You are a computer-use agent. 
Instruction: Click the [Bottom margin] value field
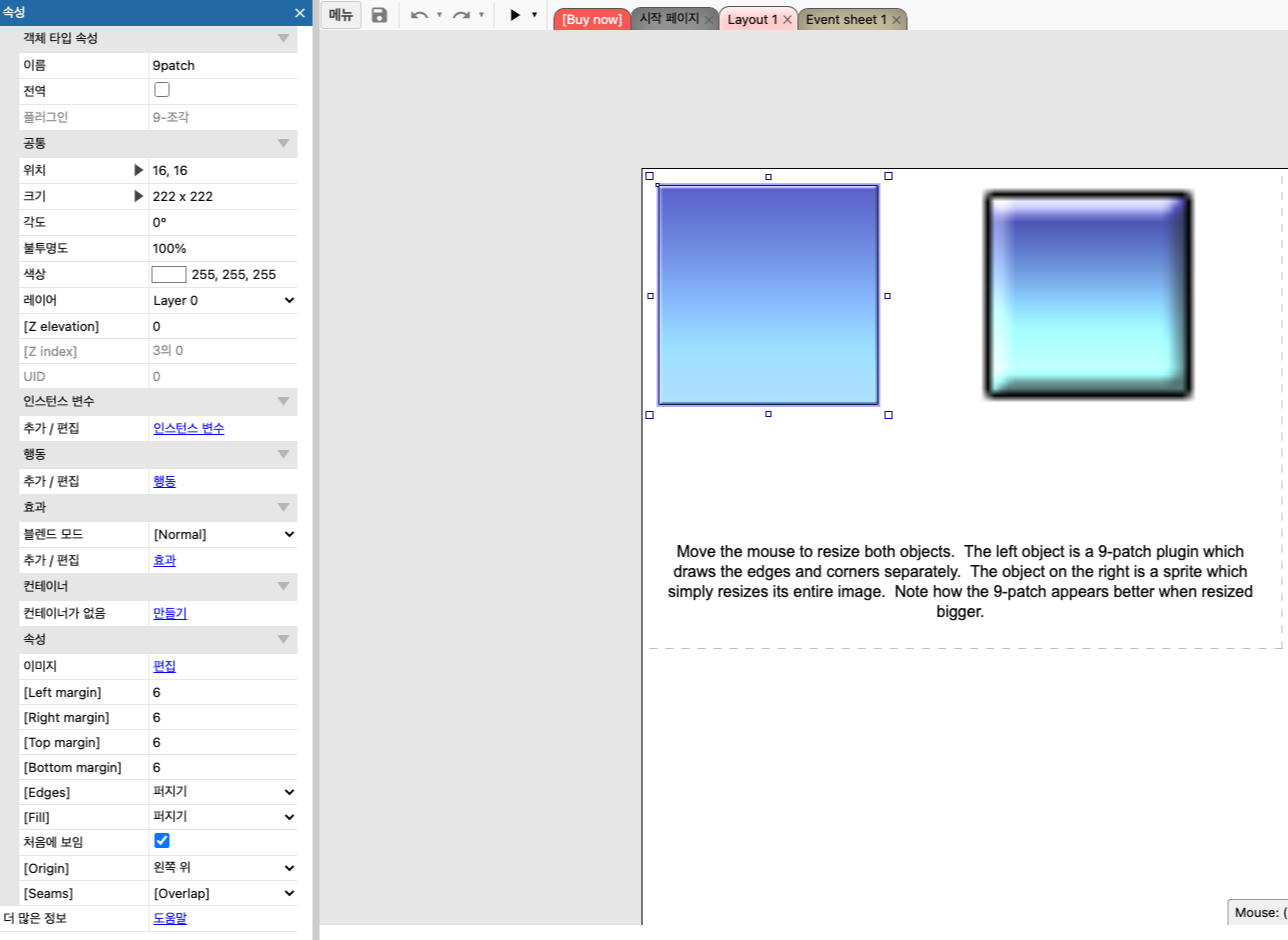[x=223, y=768]
